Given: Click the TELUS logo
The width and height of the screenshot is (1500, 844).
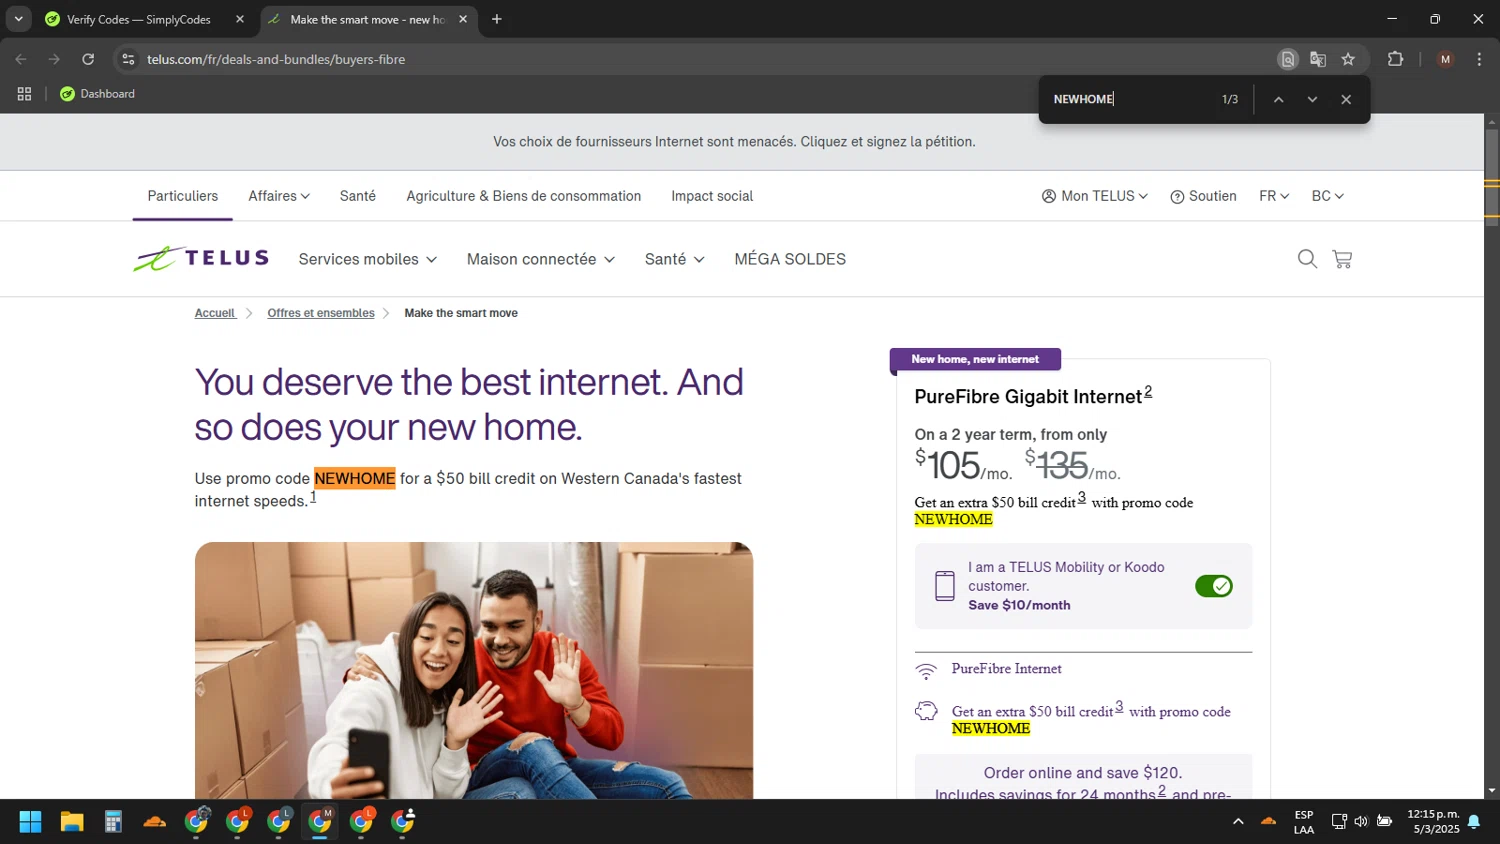Looking at the screenshot, I should [202, 259].
